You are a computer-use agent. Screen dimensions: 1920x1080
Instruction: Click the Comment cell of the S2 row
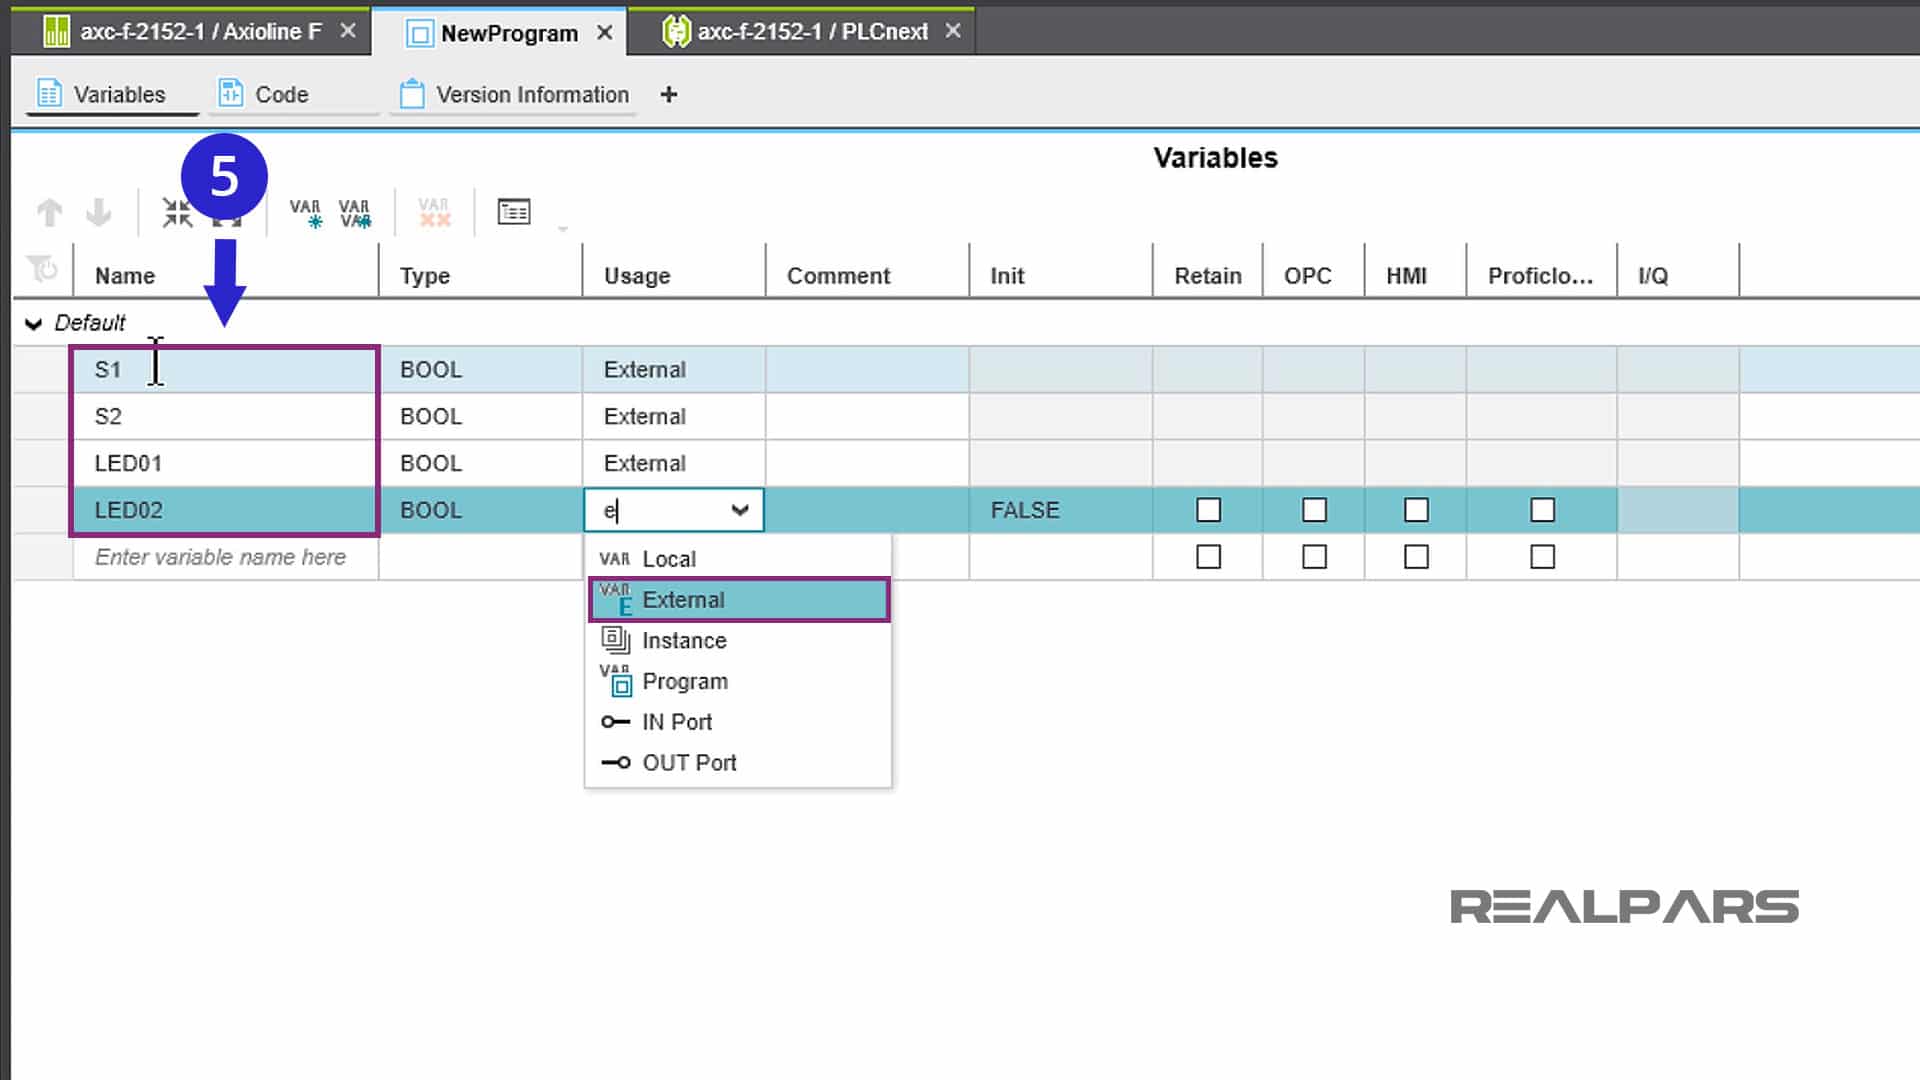pyautogui.click(x=867, y=416)
